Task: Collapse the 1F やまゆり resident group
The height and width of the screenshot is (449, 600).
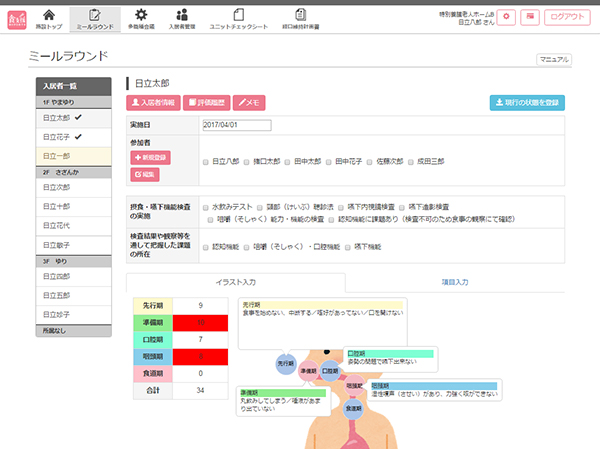Action: coord(77,103)
